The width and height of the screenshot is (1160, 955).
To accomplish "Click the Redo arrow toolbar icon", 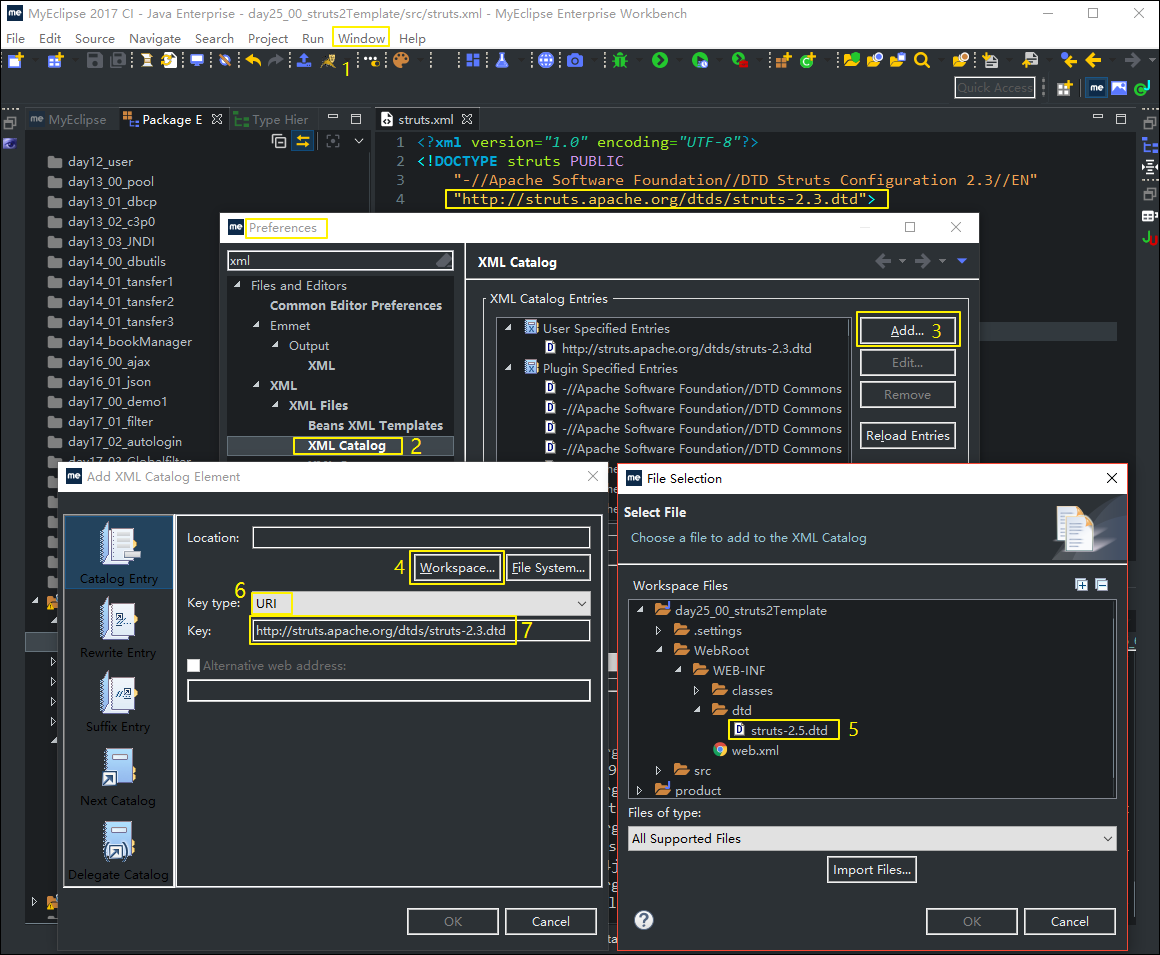I will tap(275, 61).
